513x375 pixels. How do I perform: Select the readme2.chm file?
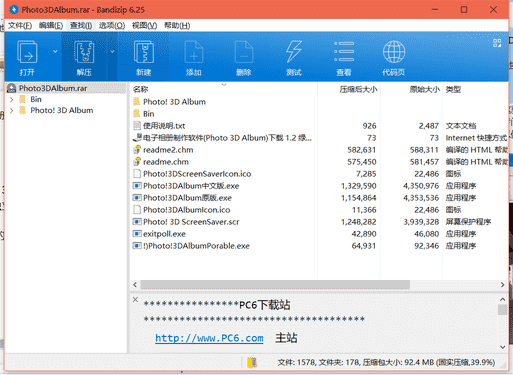168,150
